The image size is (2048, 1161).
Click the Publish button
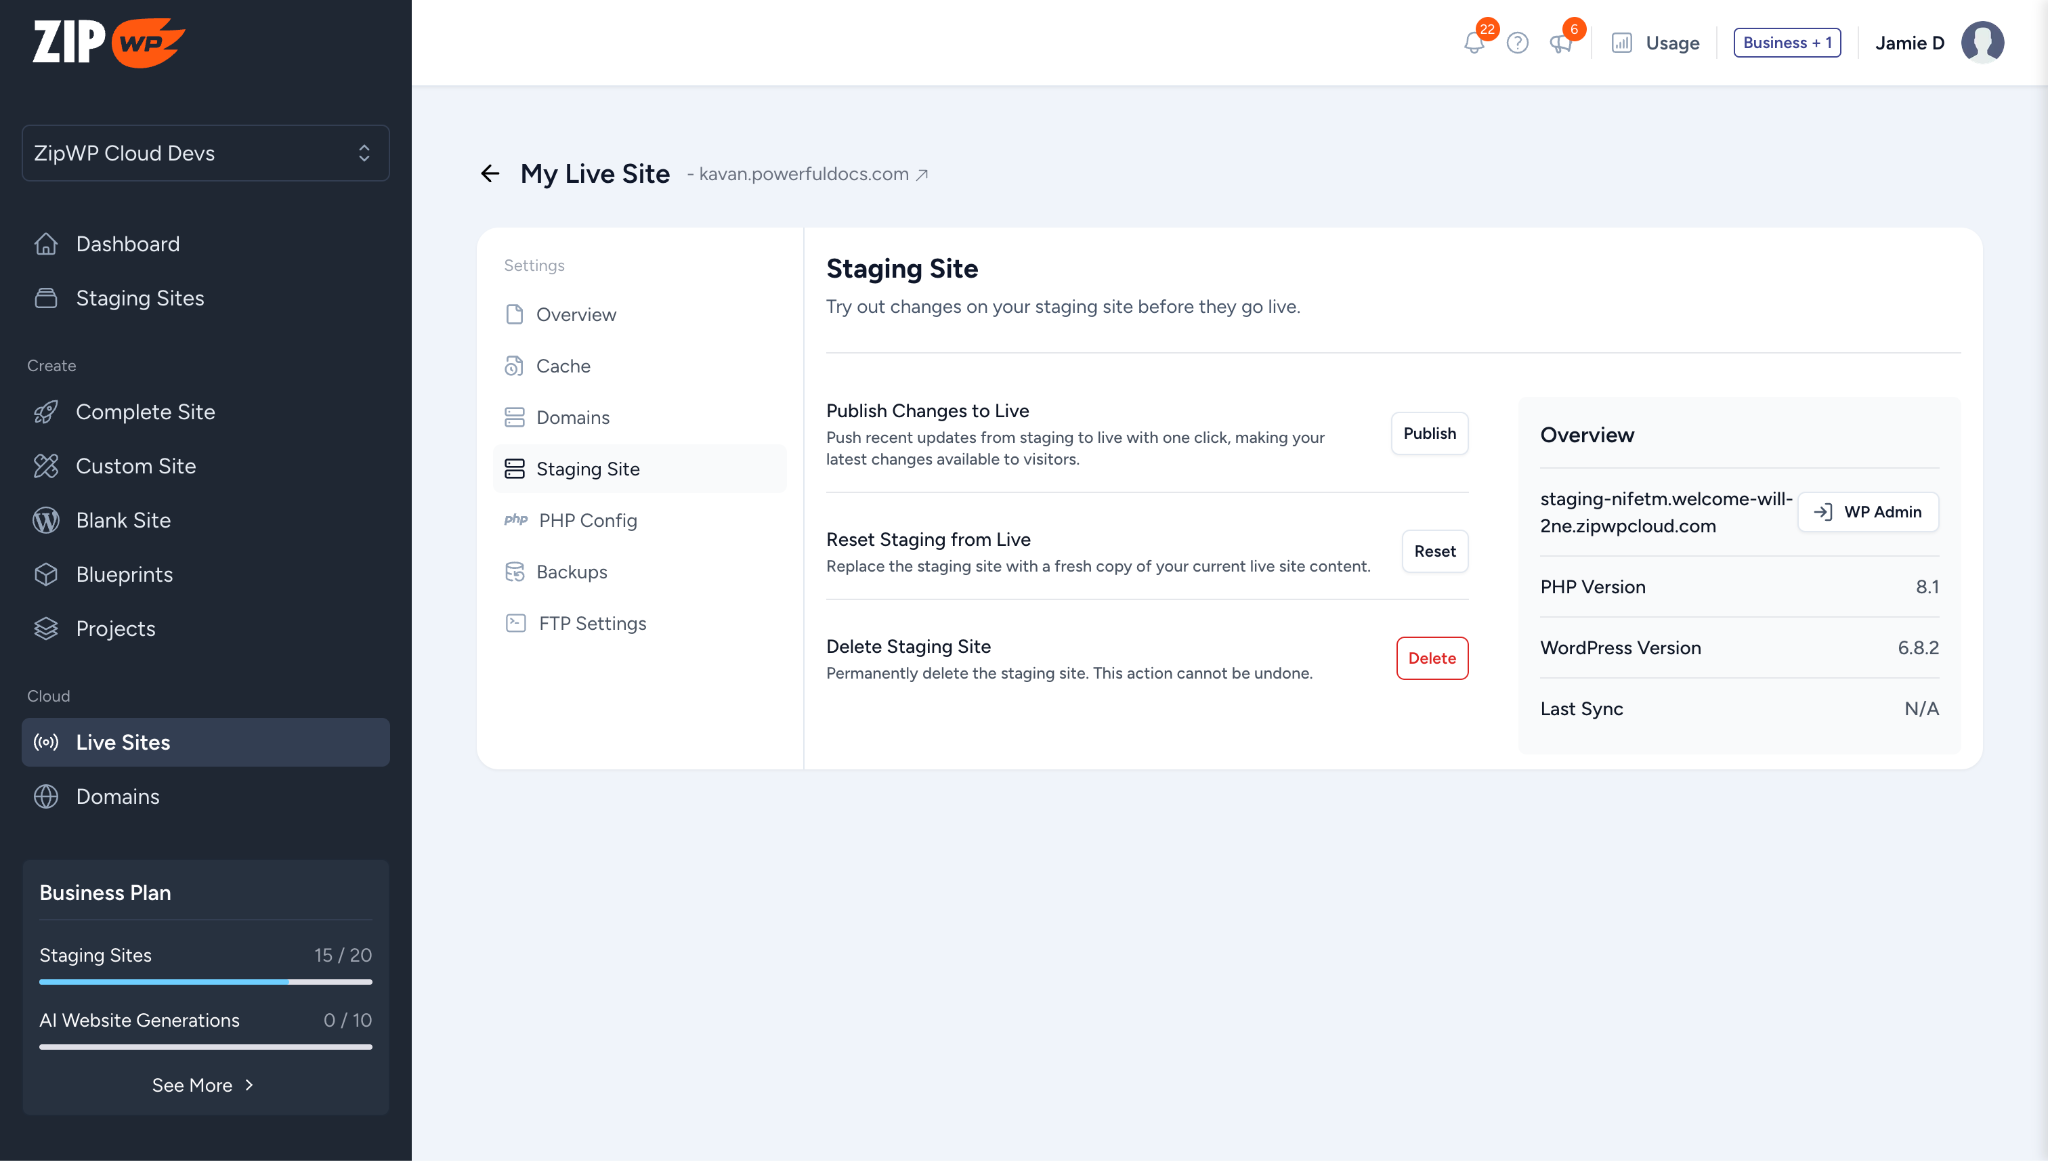pyautogui.click(x=1429, y=433)
